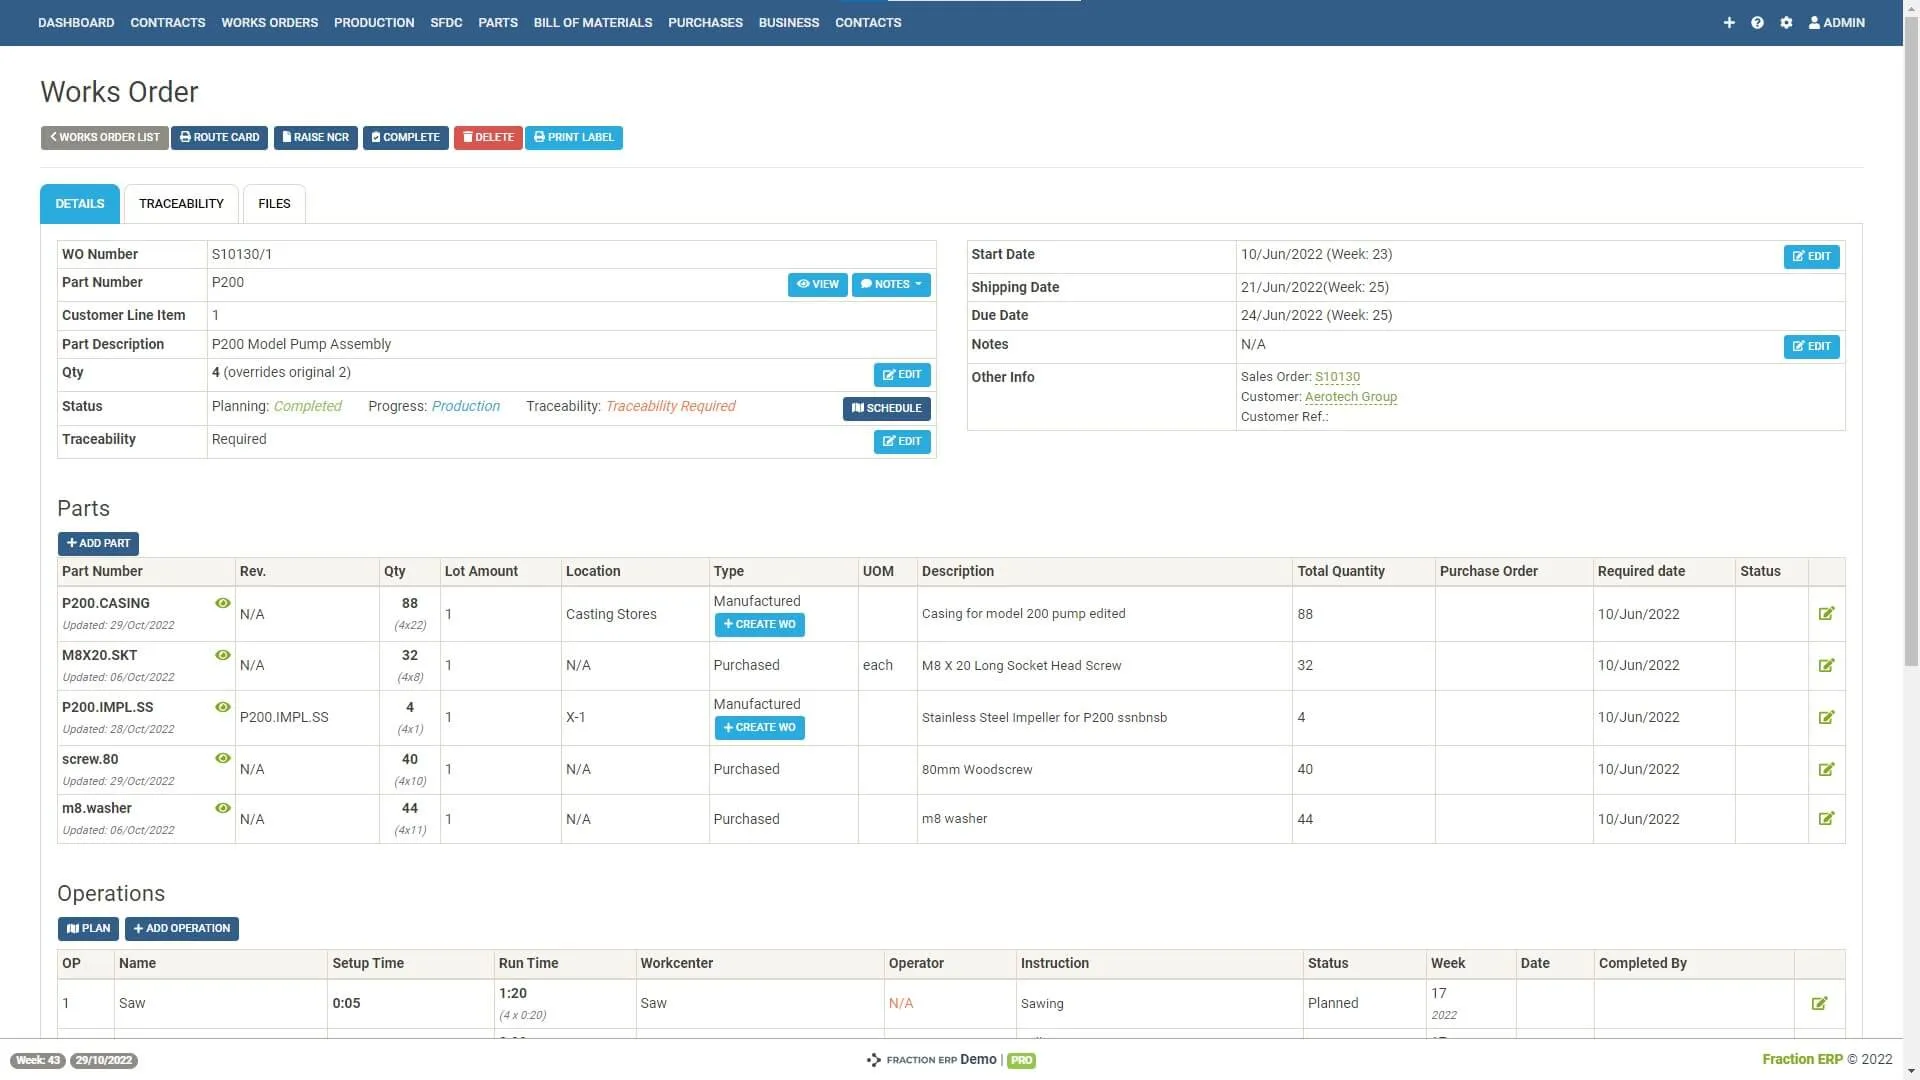The image size is (1920, 1080).
Task: Edit the screw.80 part row
Action: click(1826, 769)
